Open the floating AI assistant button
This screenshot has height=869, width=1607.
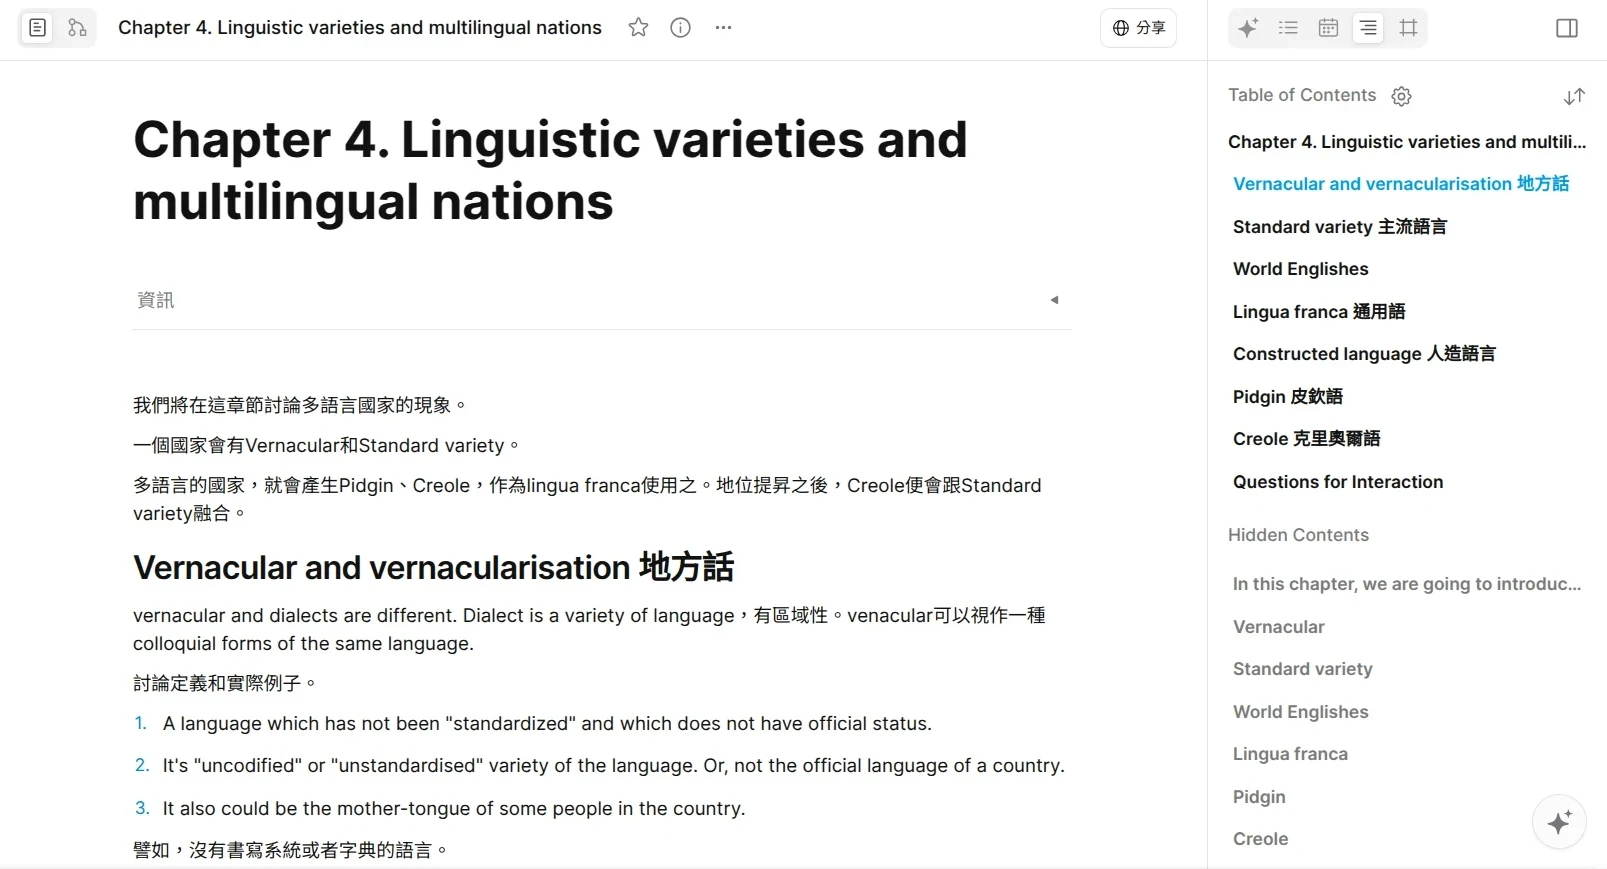click(1559, 822)
